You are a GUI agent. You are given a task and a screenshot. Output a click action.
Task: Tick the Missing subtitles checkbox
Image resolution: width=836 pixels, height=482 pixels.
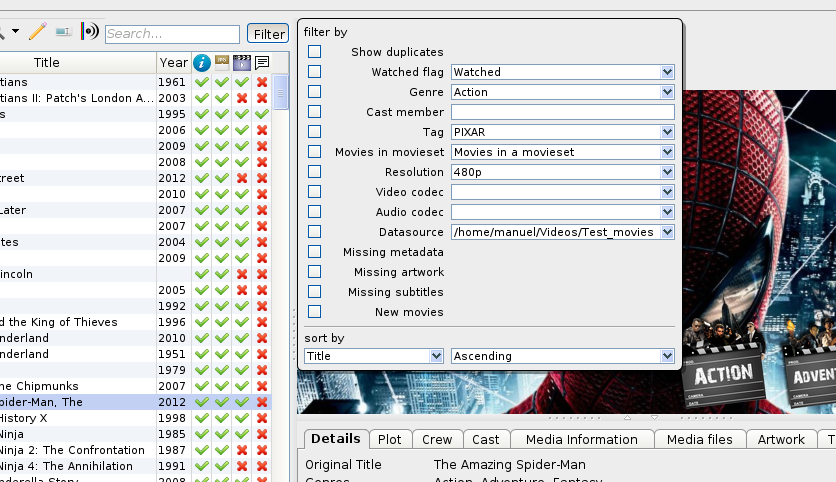pos(315,291)
